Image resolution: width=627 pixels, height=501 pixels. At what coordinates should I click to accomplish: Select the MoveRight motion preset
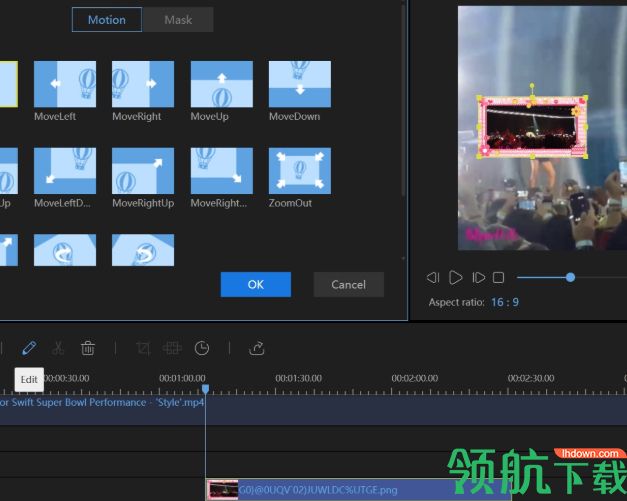click(x=143, y=84)
